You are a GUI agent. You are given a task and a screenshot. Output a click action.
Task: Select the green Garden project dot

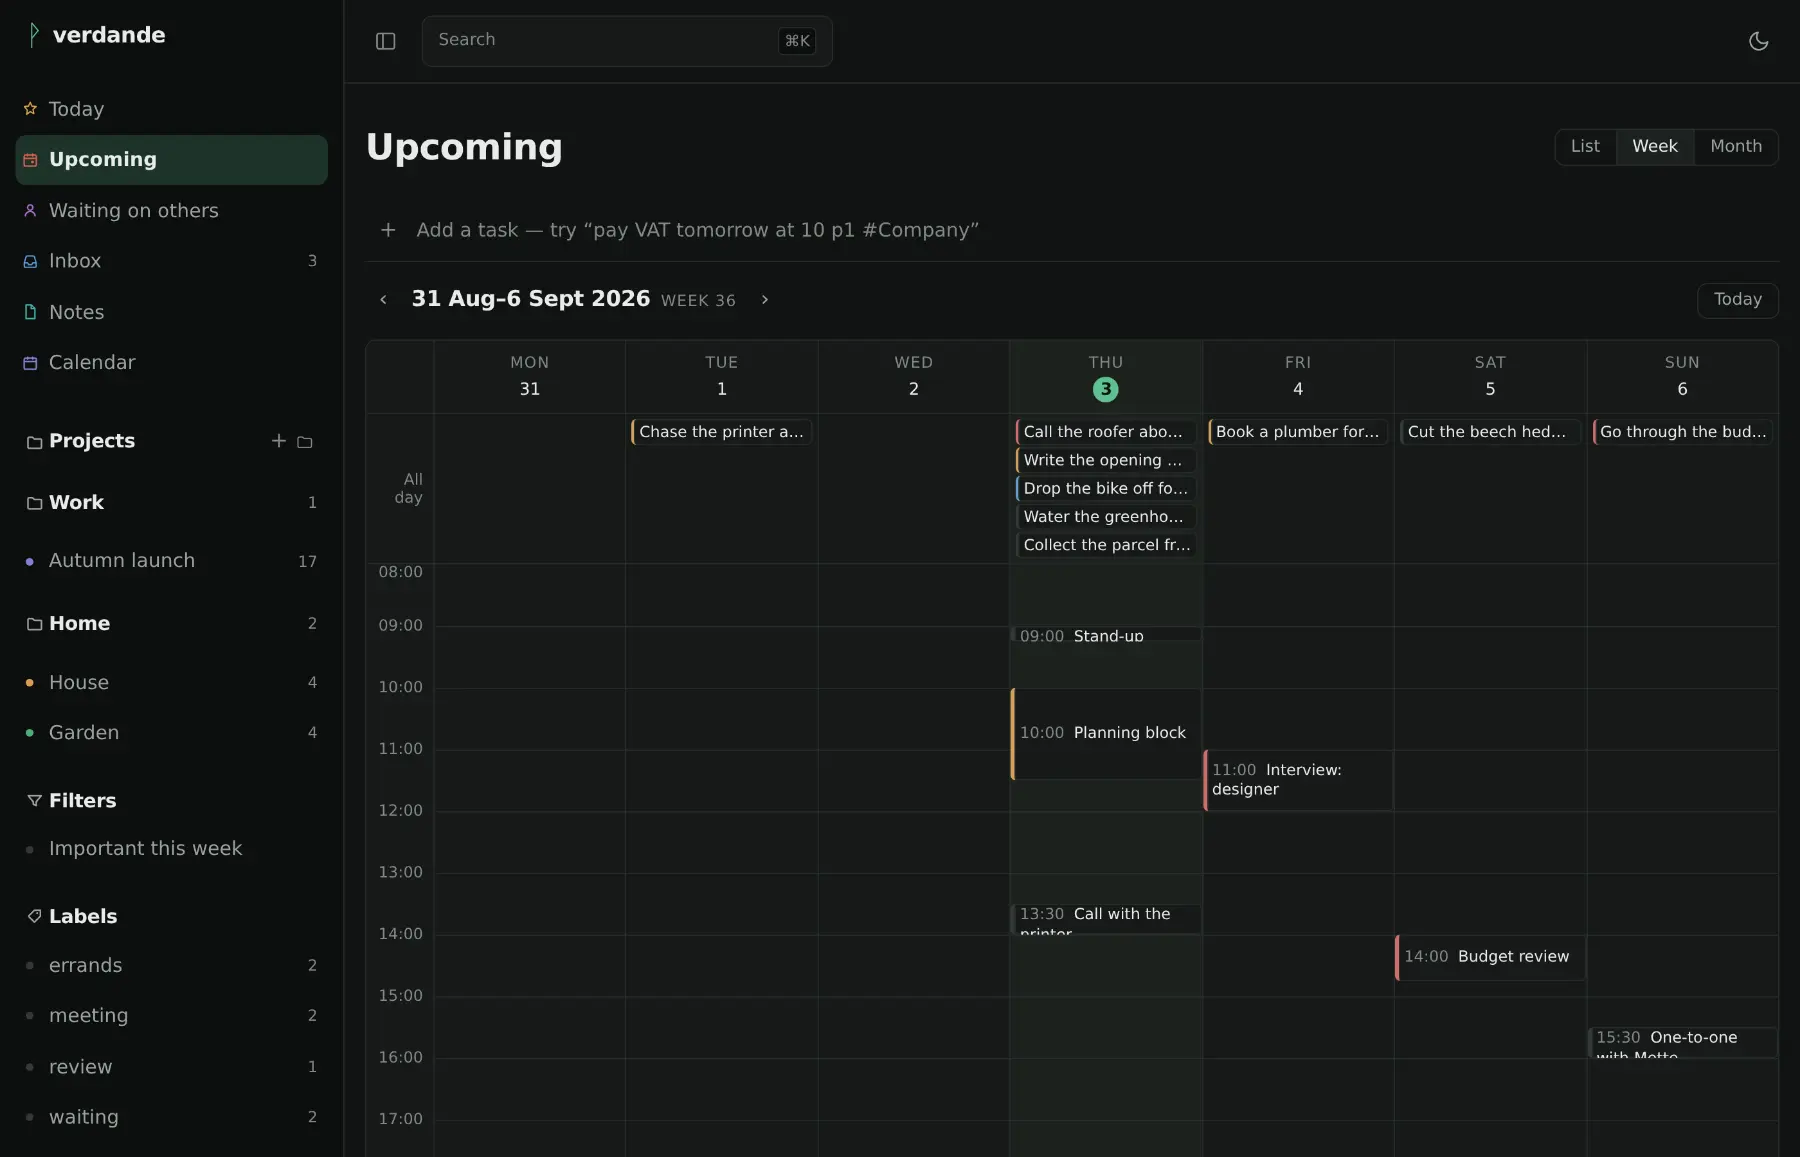(x=29, y=733)
